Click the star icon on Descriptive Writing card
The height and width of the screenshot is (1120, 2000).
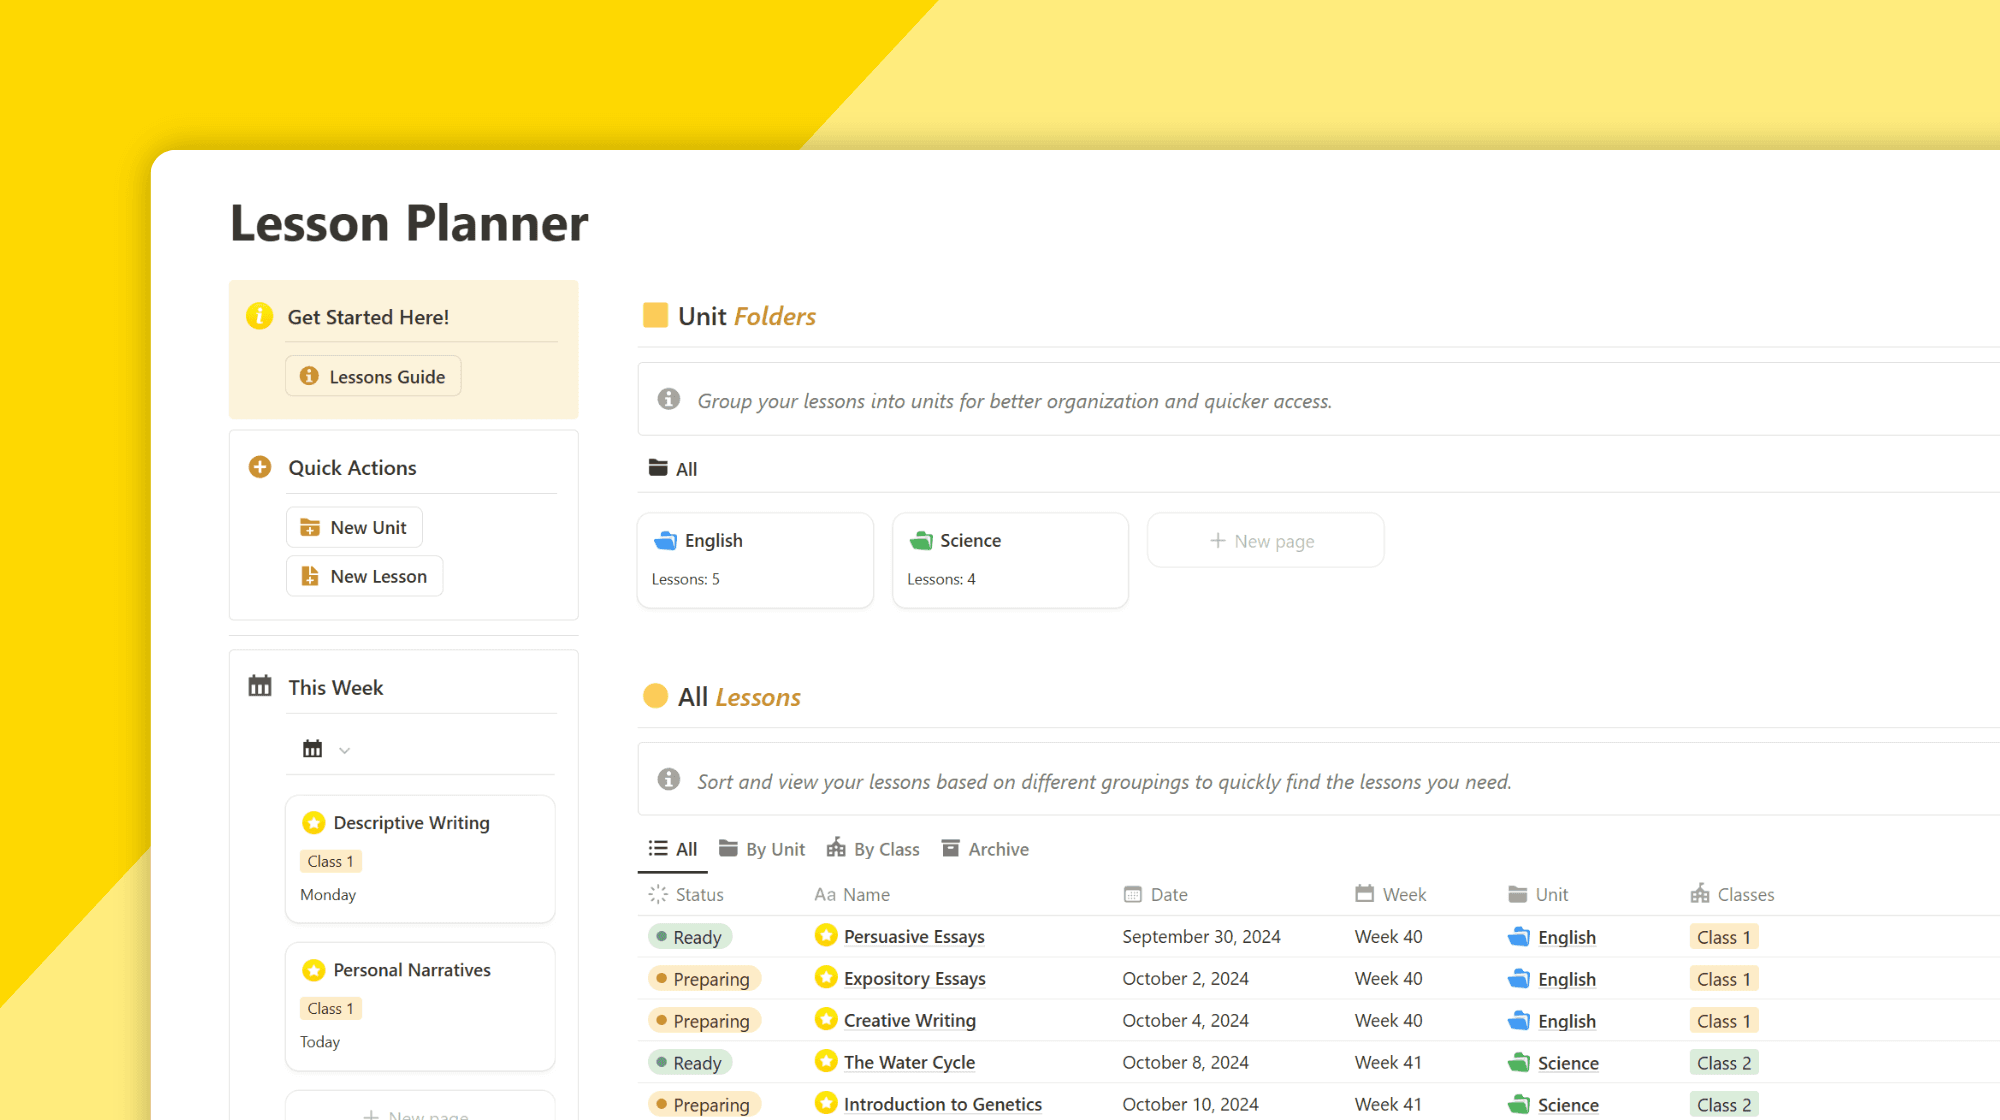(314, 823)
